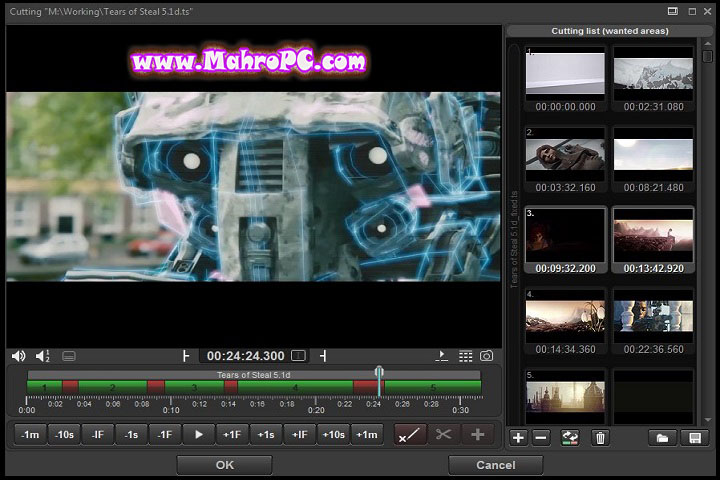Select the thumbnail at 00:02:31.080
The image size is (720, 480).
point(653,79)
